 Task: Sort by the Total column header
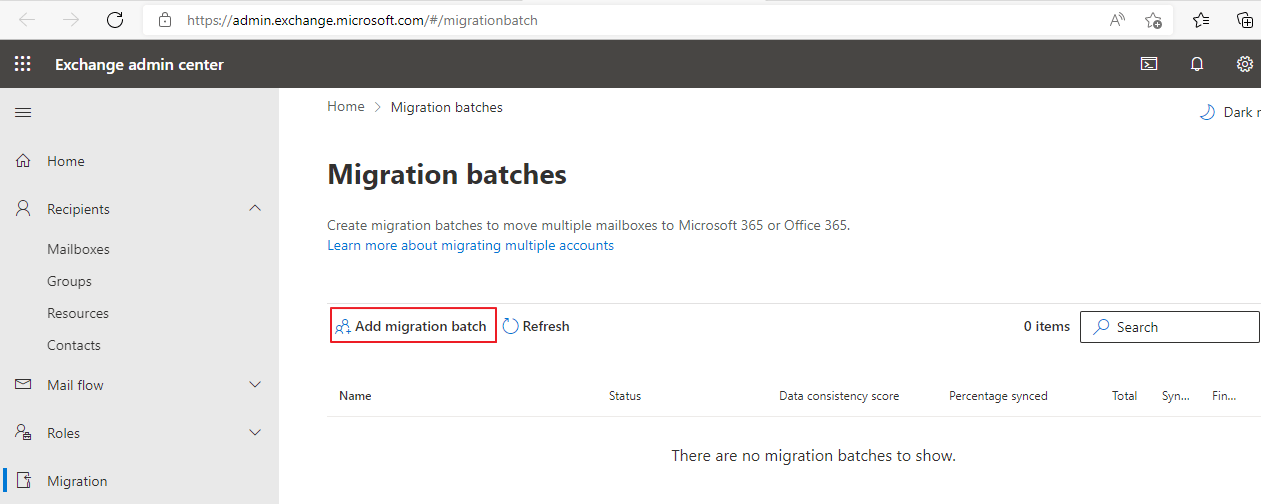pyautogui.click(x=1125, y=396)
